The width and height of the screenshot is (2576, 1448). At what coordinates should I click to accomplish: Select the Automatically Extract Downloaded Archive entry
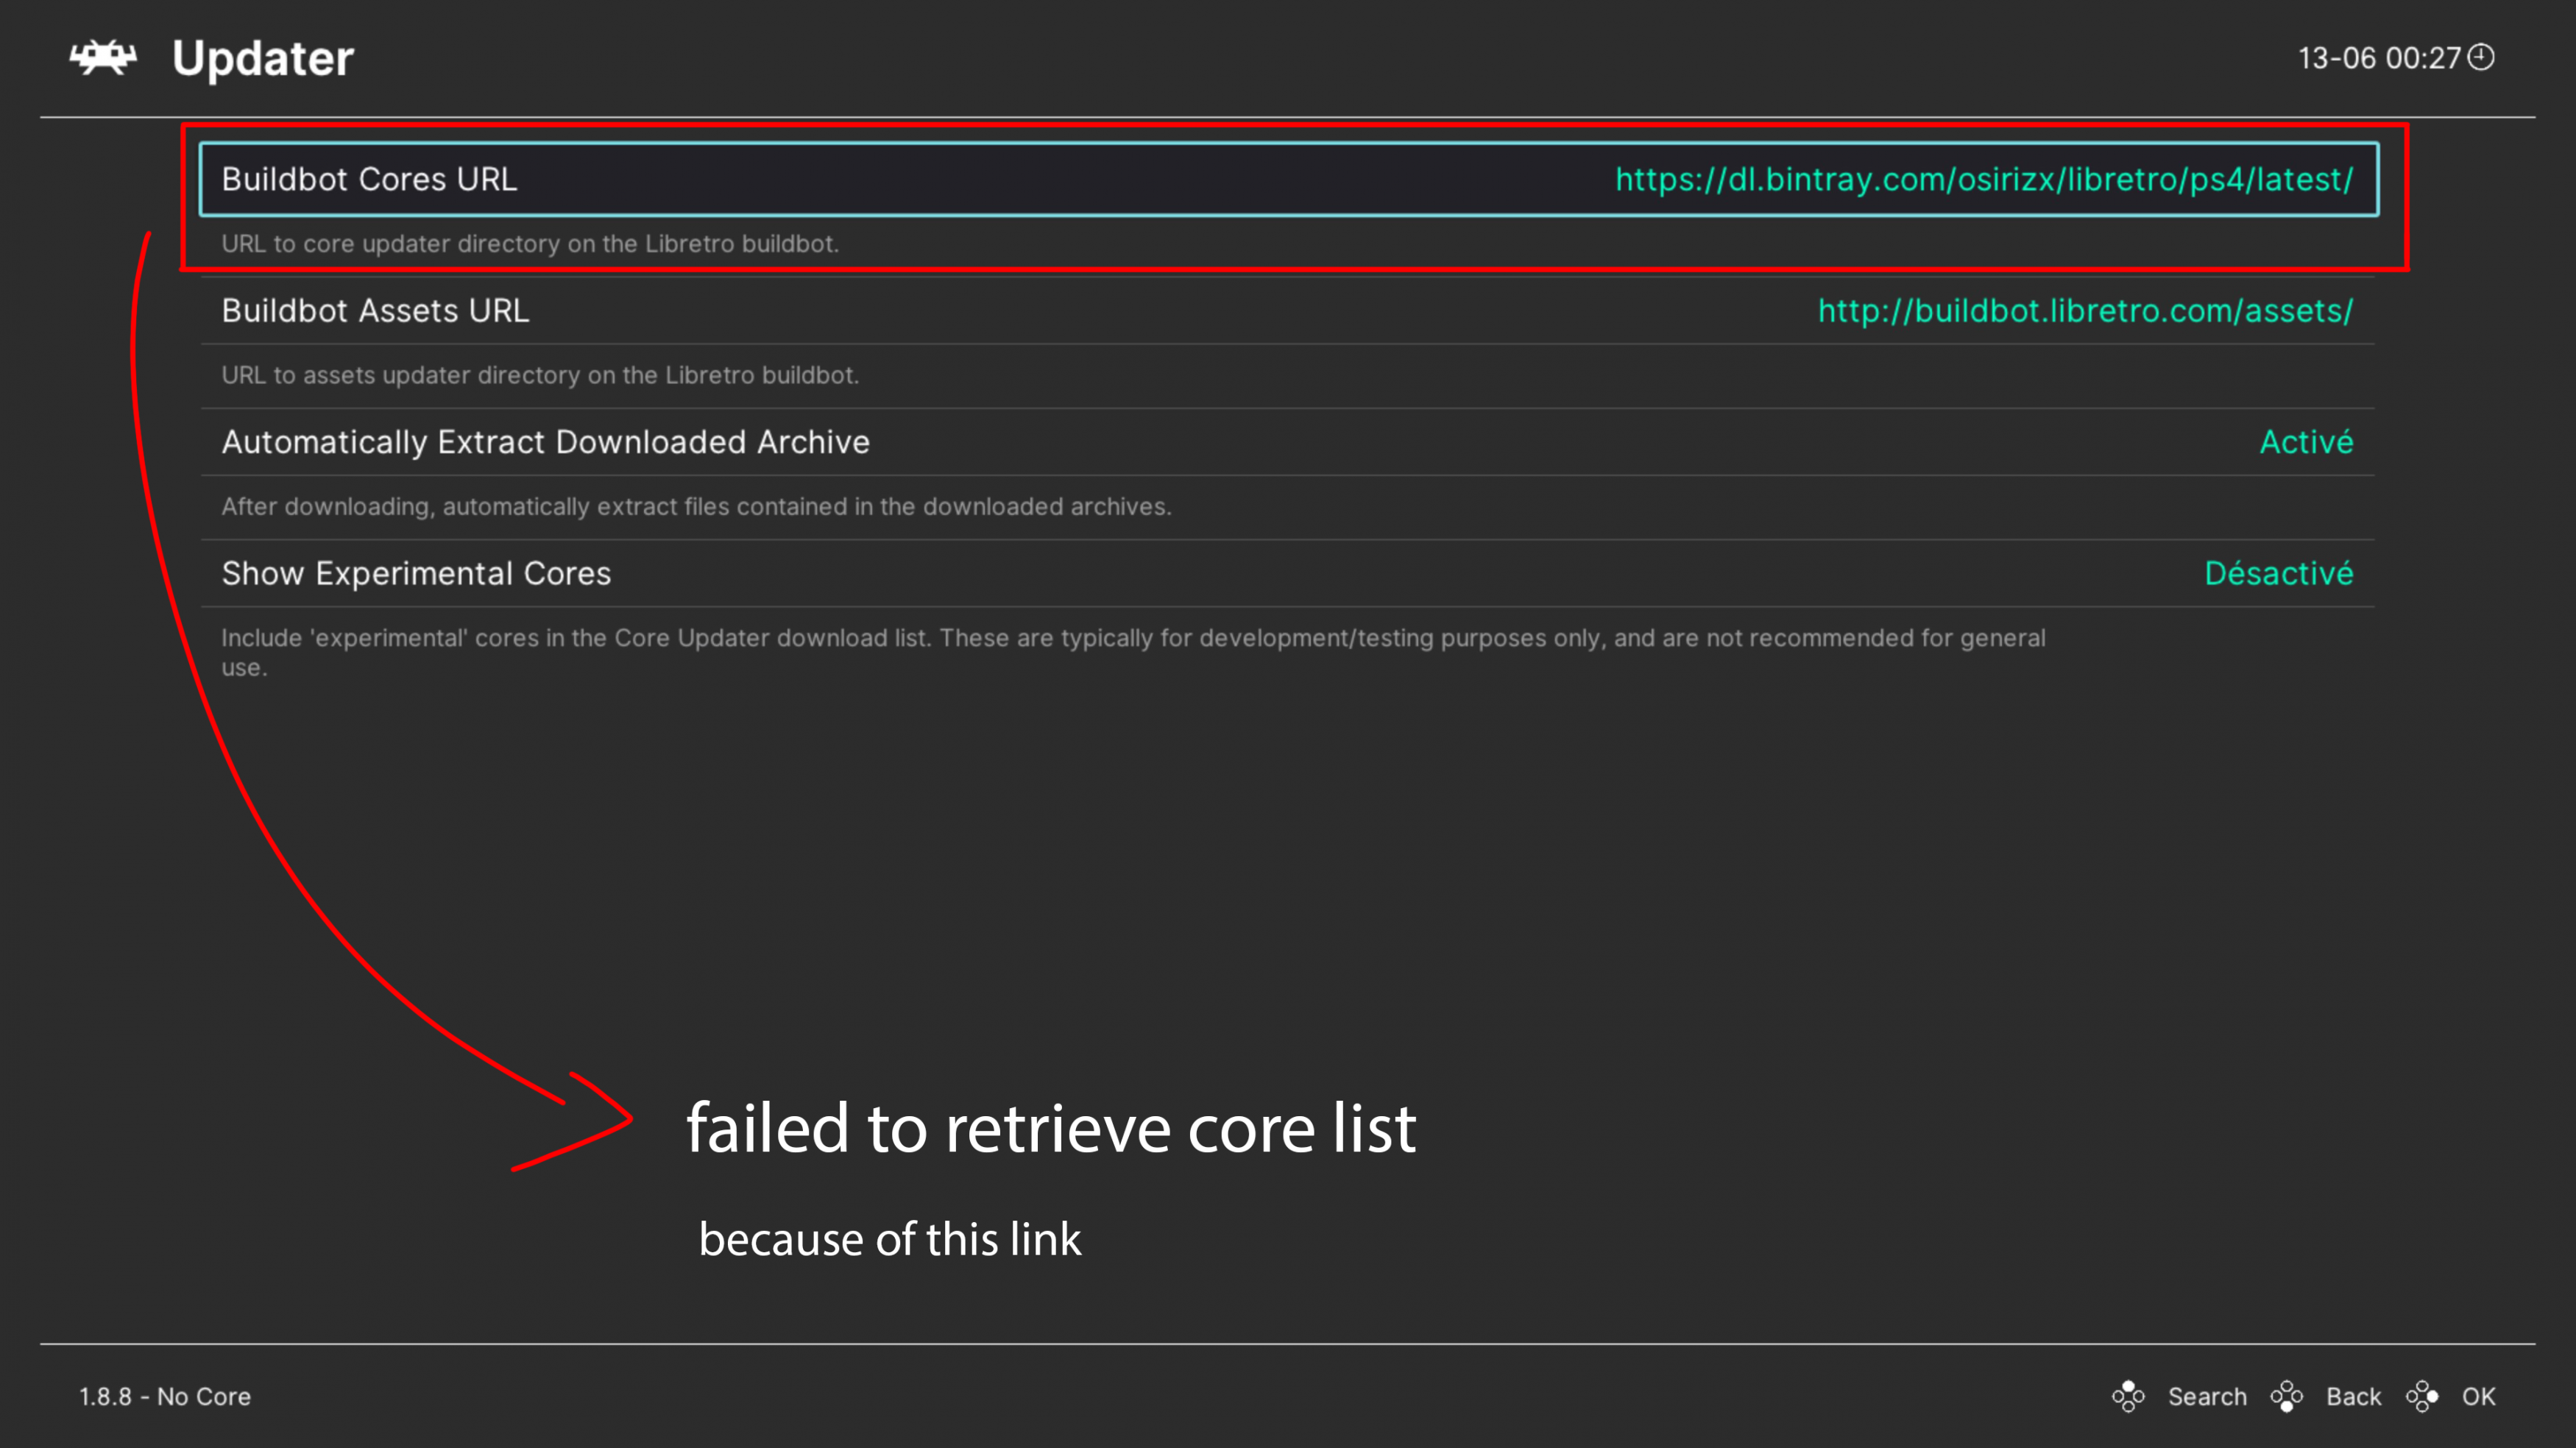tap(1288, 442)
